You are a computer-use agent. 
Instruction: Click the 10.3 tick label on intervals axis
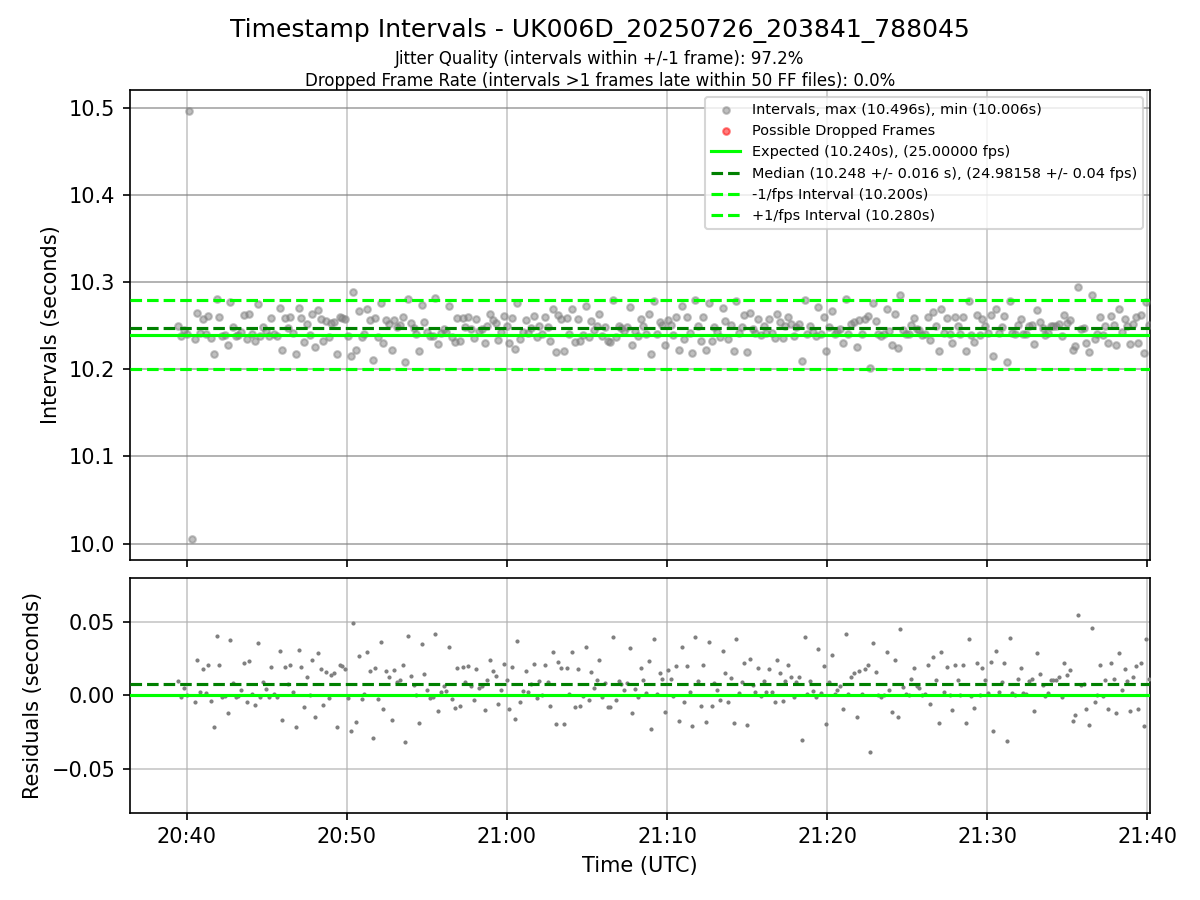tap(92, 282)
